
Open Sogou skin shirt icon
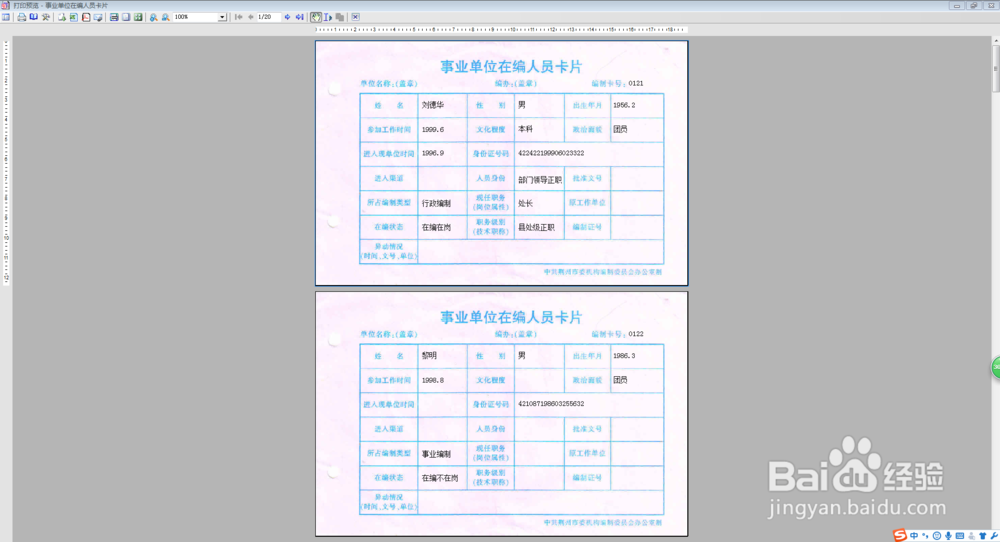click(x=983, y=536)
